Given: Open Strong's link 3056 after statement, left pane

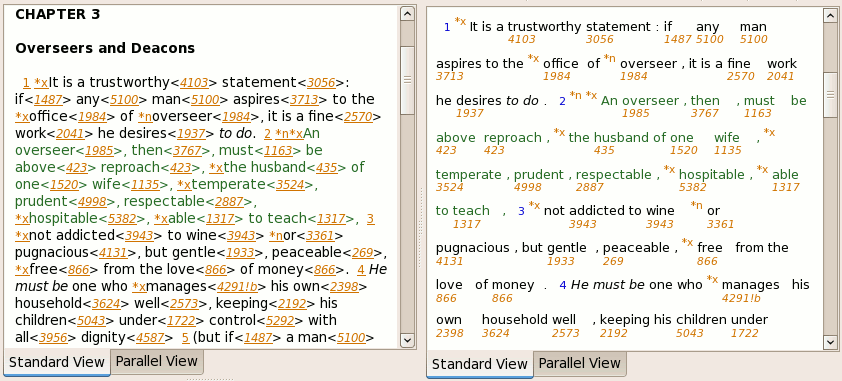Looking at the screenshot, I should (x=321, y=83).
